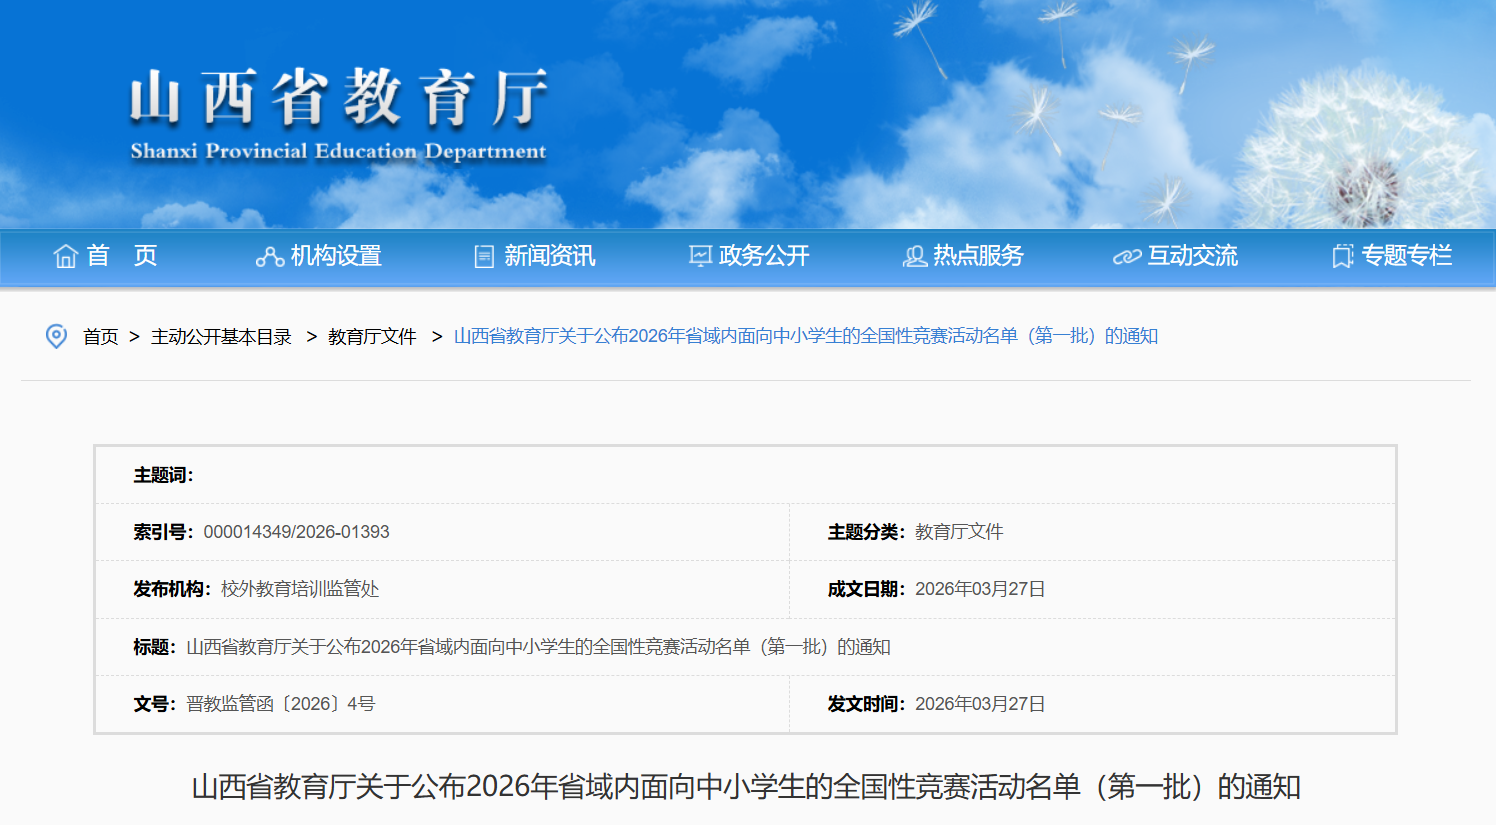Click the home icon beside 首页

(66, 256)
